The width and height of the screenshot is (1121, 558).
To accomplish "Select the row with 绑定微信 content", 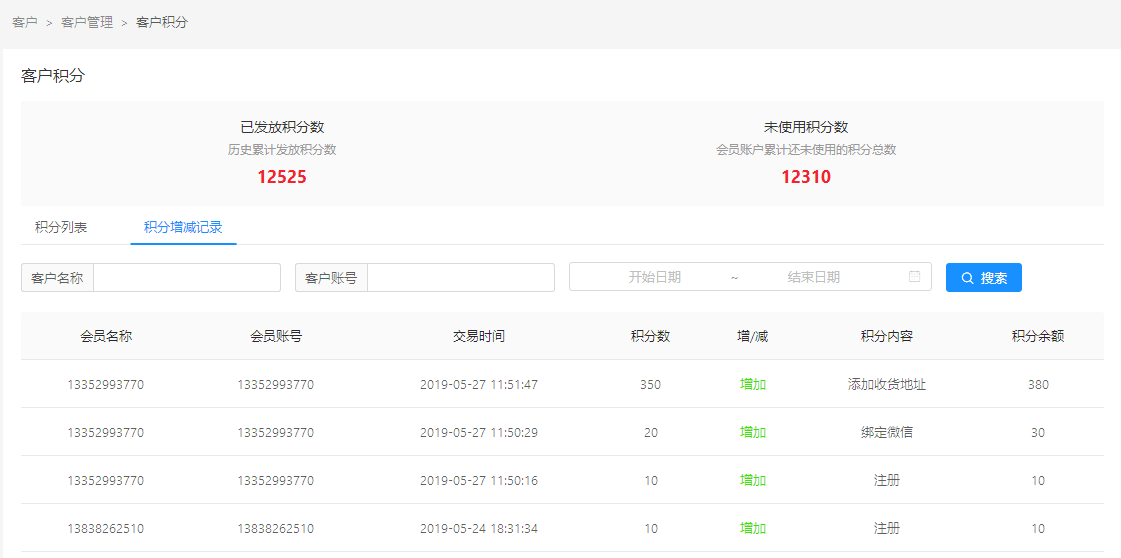I will (x=887, y=432).
